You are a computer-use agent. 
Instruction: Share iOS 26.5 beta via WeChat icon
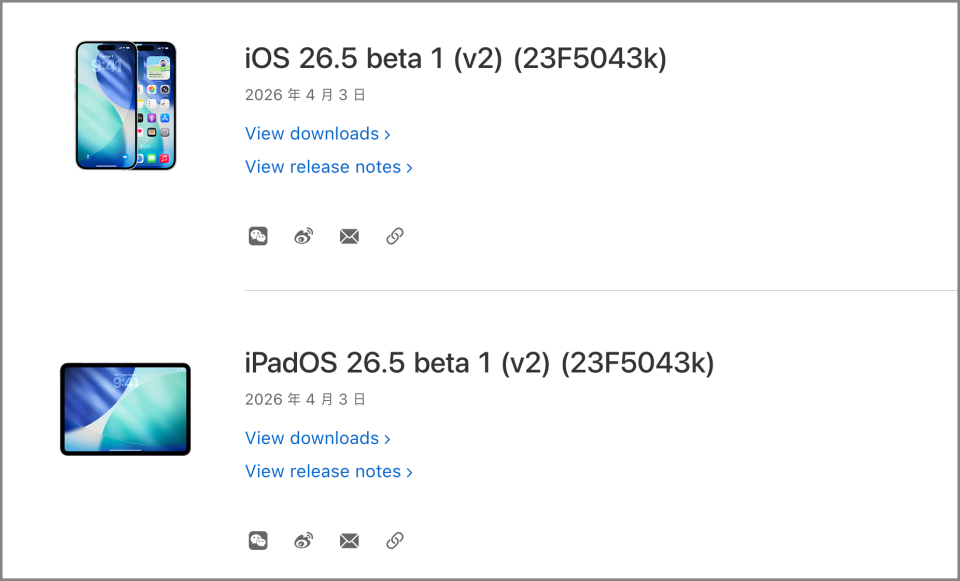(258, 237)
